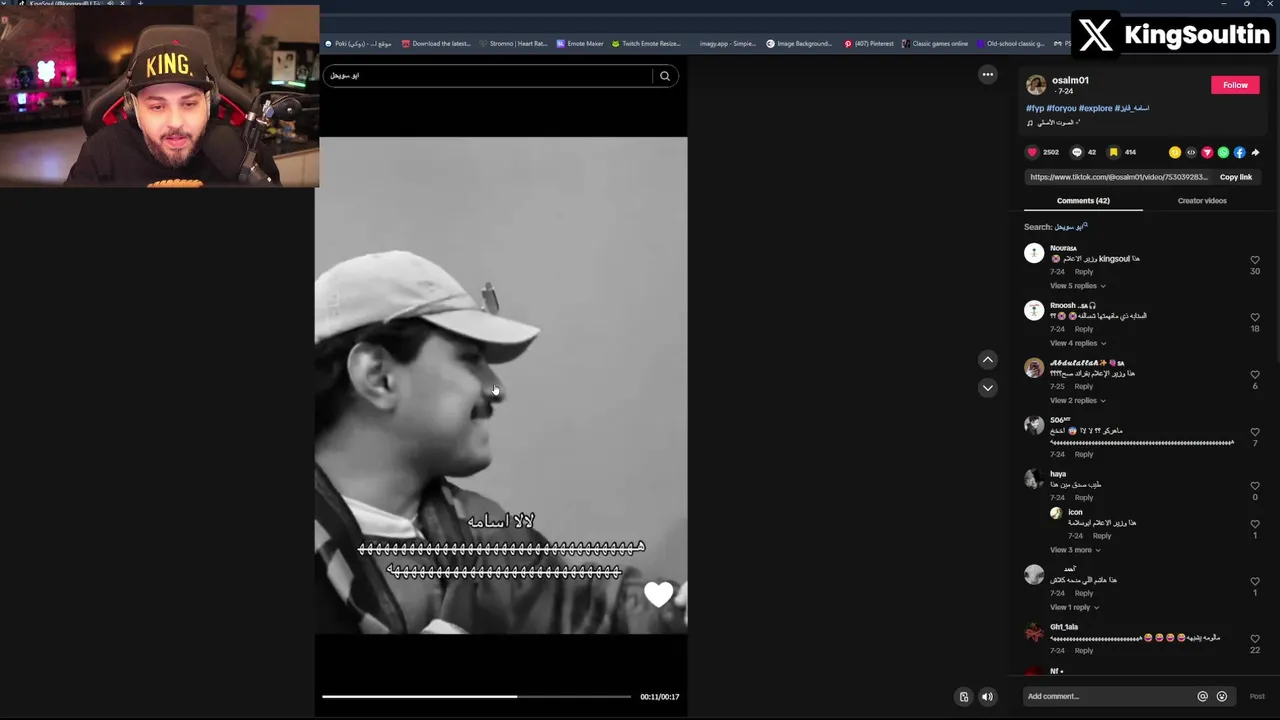This screenshot has width=1280, height=720.
Task: Click the Post comment button
Action: (1257, 696)
